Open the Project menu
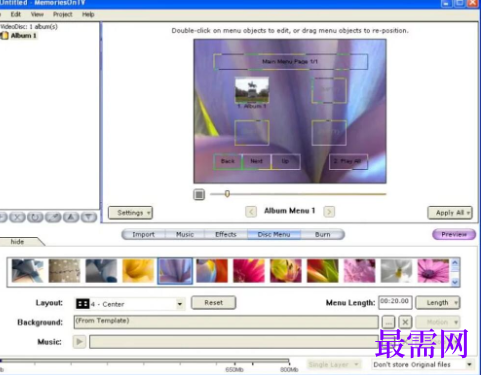The width and height of the screenshot is (487, 375). [62, 14]
